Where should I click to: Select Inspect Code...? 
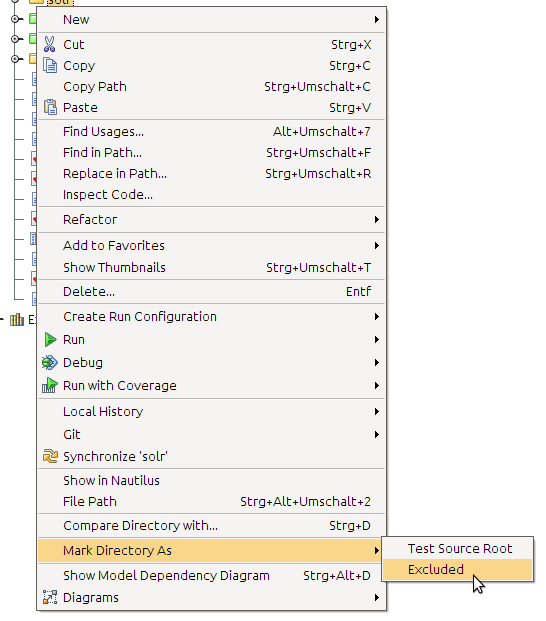(x=211, y=194)
